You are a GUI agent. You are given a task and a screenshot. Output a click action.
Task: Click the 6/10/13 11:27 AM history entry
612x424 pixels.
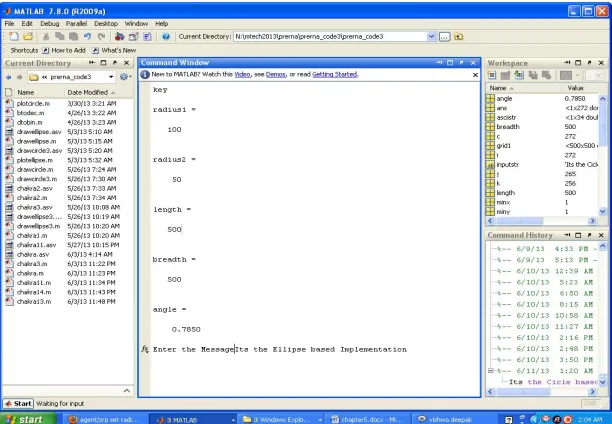pos(554,326)
